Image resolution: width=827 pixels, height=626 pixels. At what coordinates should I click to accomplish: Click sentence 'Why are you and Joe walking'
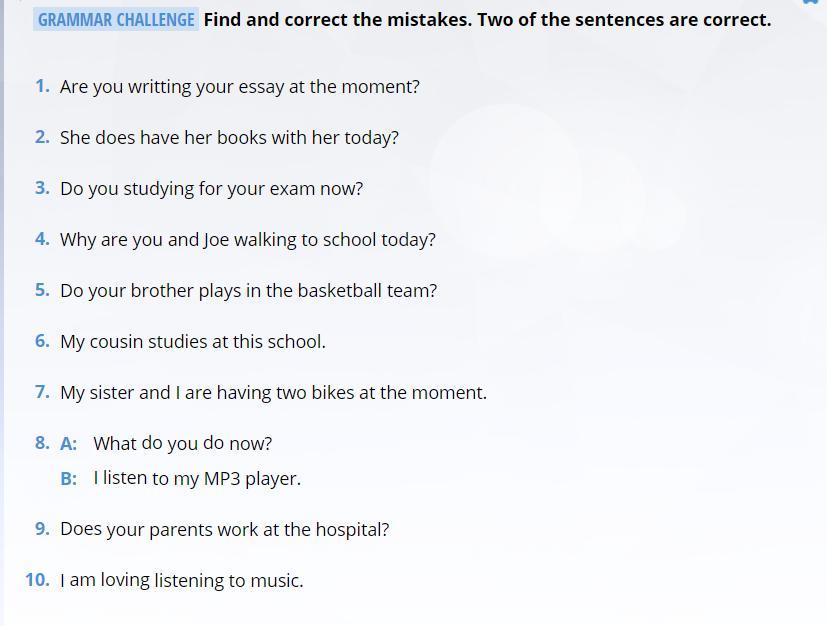[247, 240]
